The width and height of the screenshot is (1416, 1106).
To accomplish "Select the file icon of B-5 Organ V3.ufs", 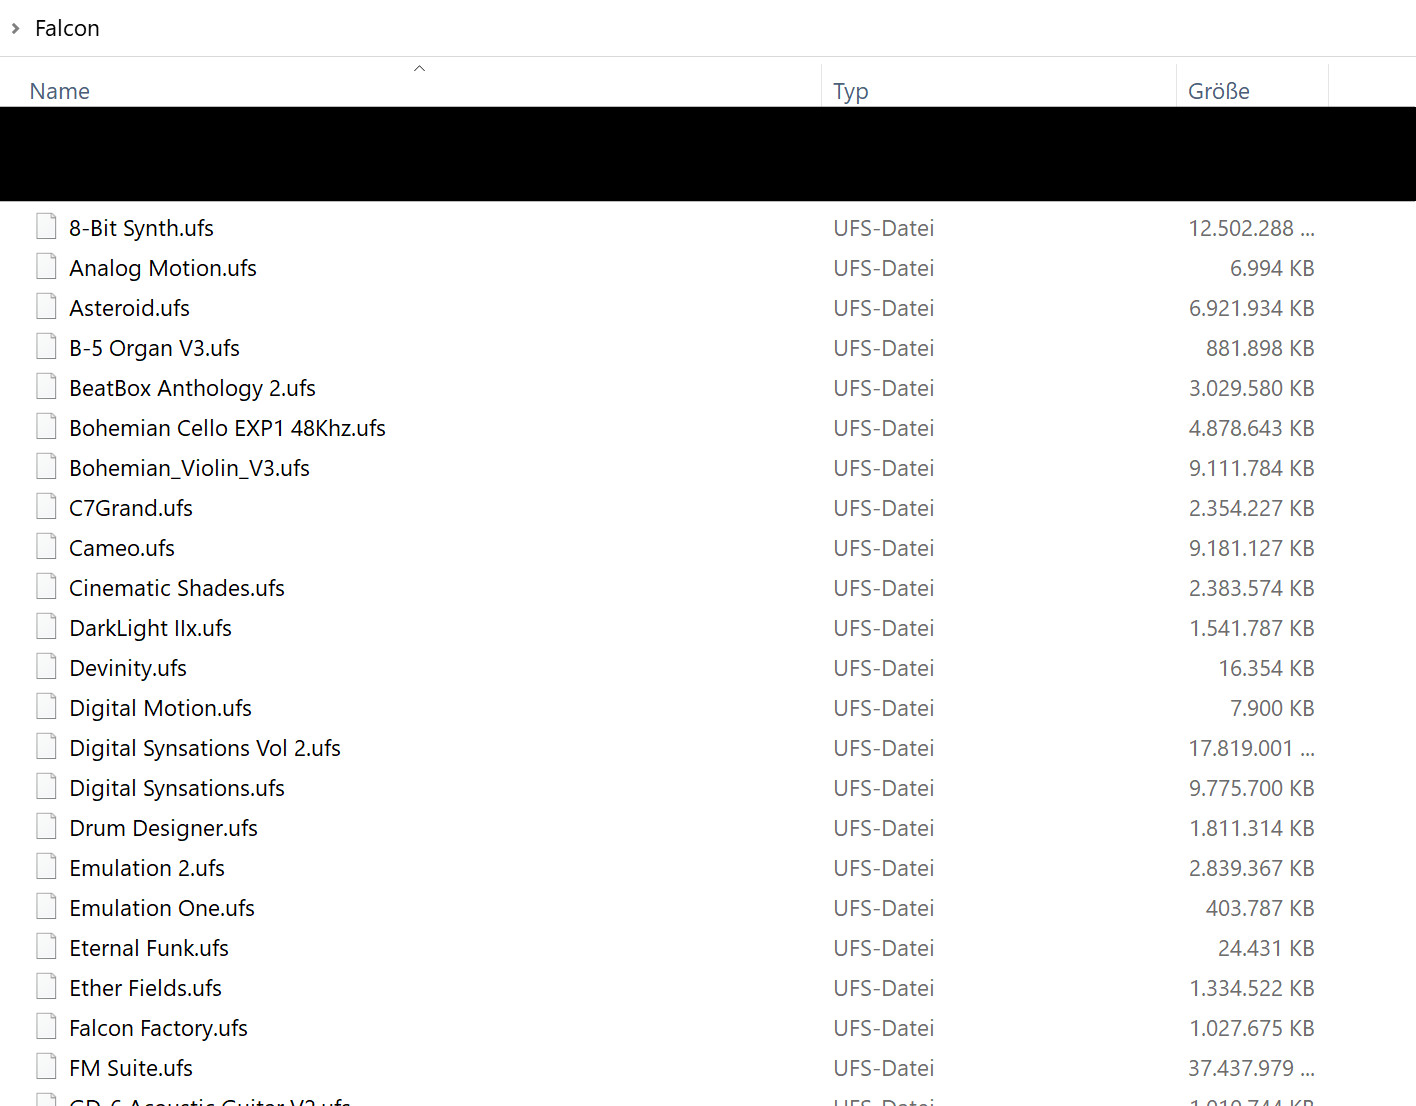I will [x=46, y=347].
